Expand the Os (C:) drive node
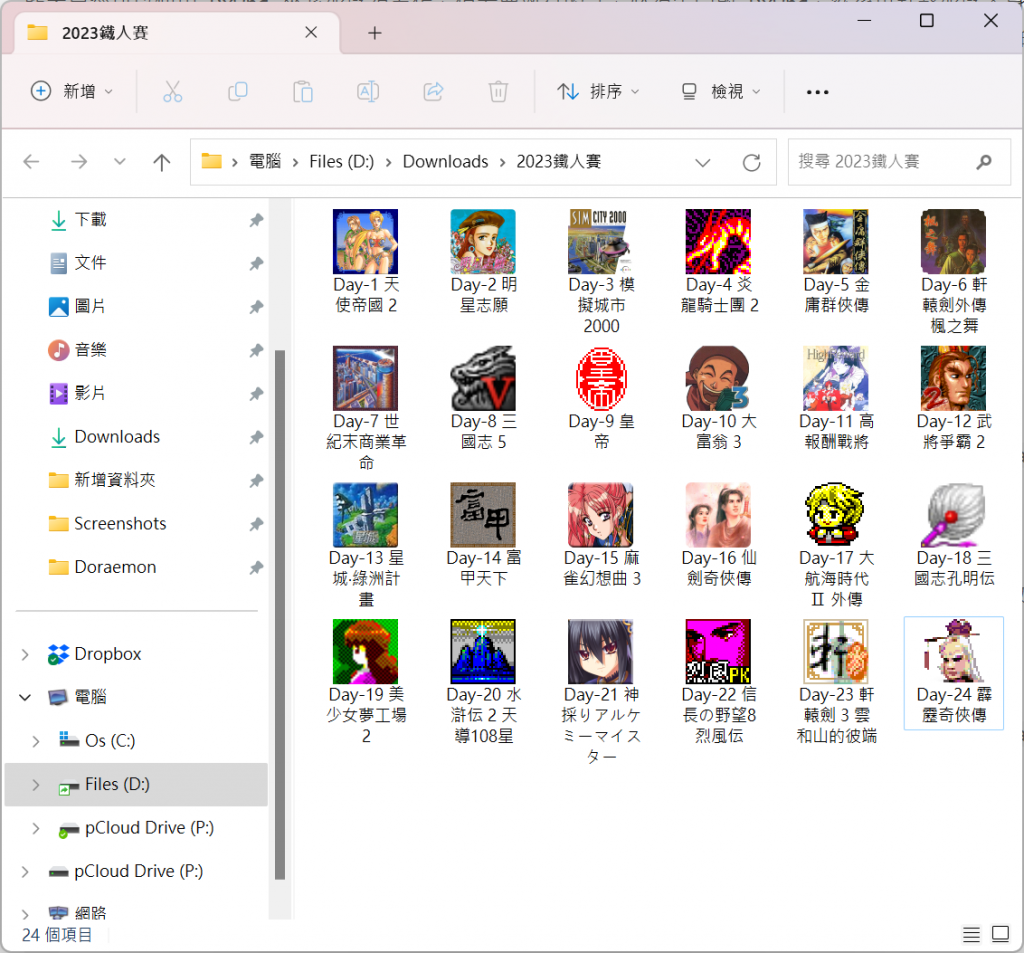Viewport: 1024px width, 953px height. (x=36, y=741)
